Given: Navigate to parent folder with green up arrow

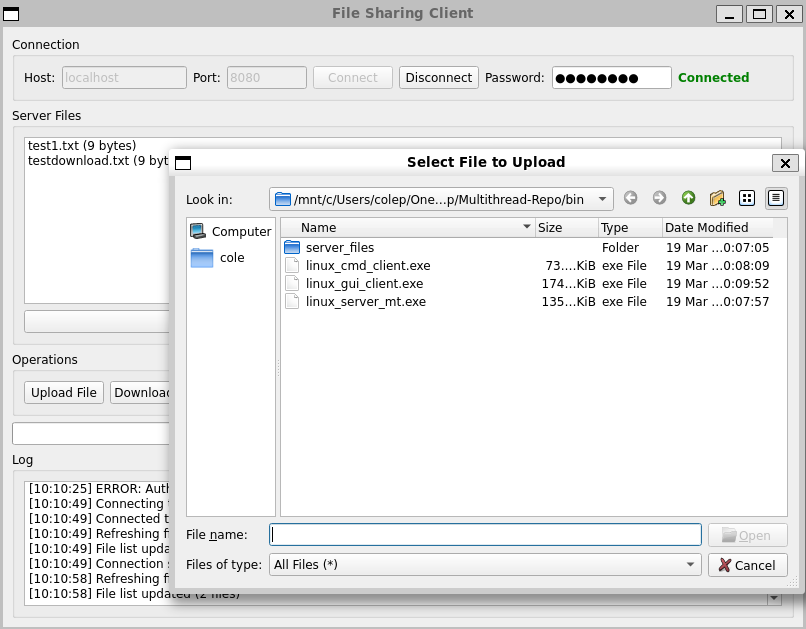Looking at the screenshot, I should click(688, 198).
